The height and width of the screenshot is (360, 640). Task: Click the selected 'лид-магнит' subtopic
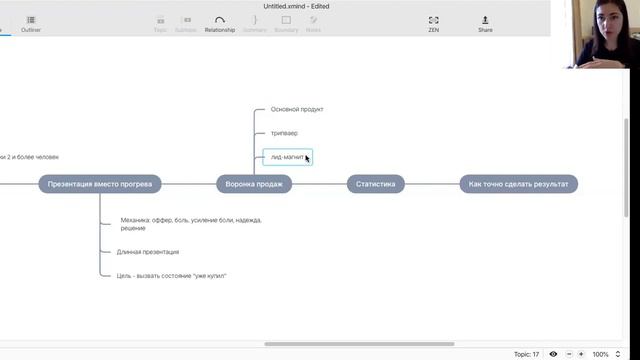pyautogui.click(x=287, y=157)
